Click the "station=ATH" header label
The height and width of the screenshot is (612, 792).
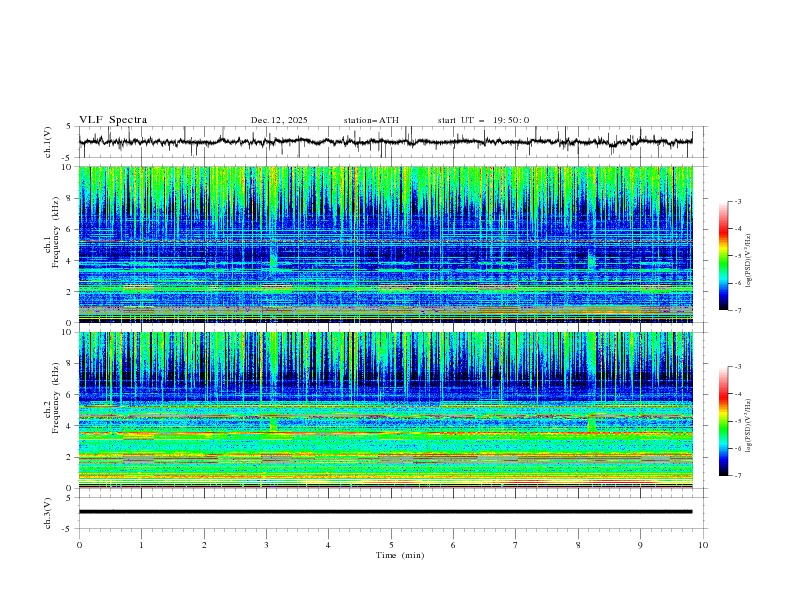pyautogui.click(x=371, y=120)
